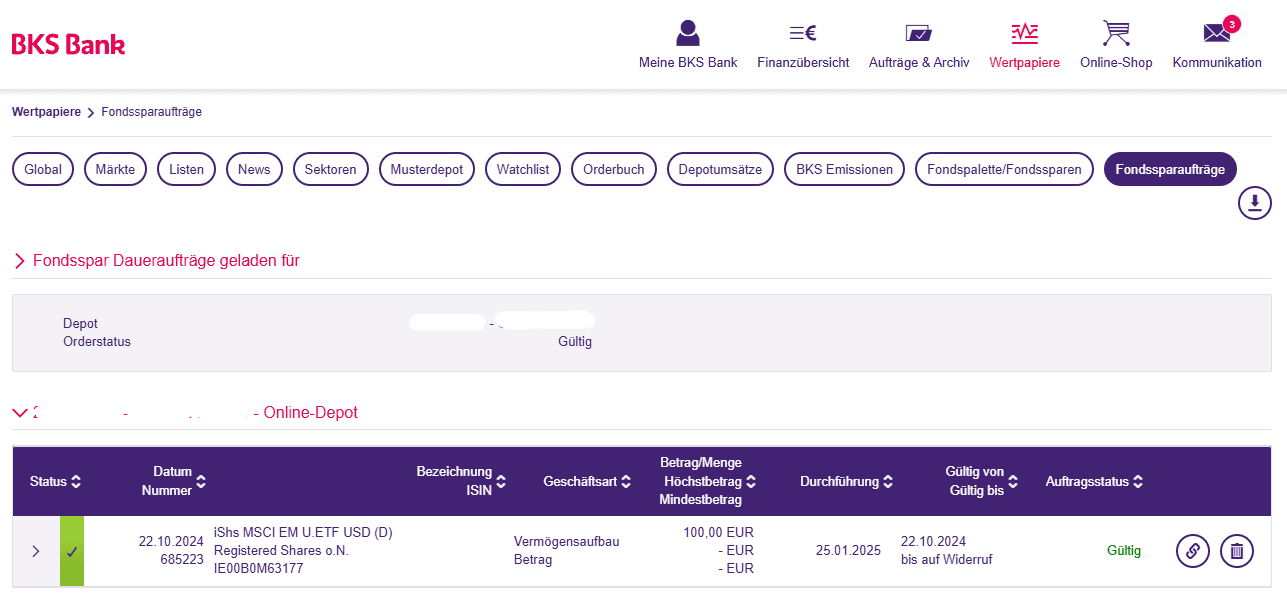The height and width of the screenshot is (608, 1287).
Task: Click the Depot label in filter box
Action: point(80,324)
